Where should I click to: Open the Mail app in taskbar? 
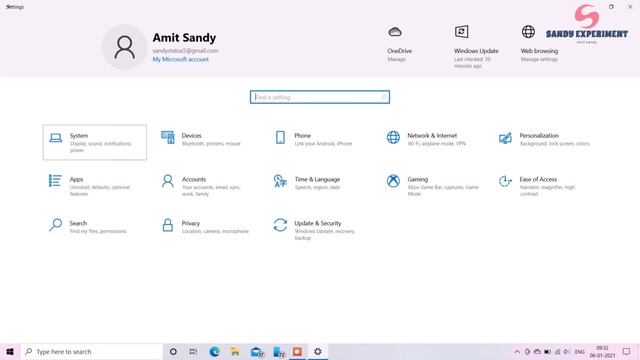pos(257,351)
